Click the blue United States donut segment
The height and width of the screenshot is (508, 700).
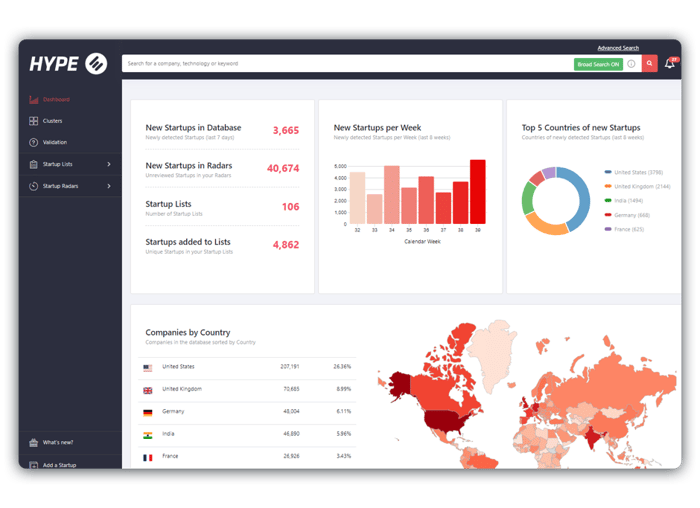pyautogui.click(x=582, y=196)
